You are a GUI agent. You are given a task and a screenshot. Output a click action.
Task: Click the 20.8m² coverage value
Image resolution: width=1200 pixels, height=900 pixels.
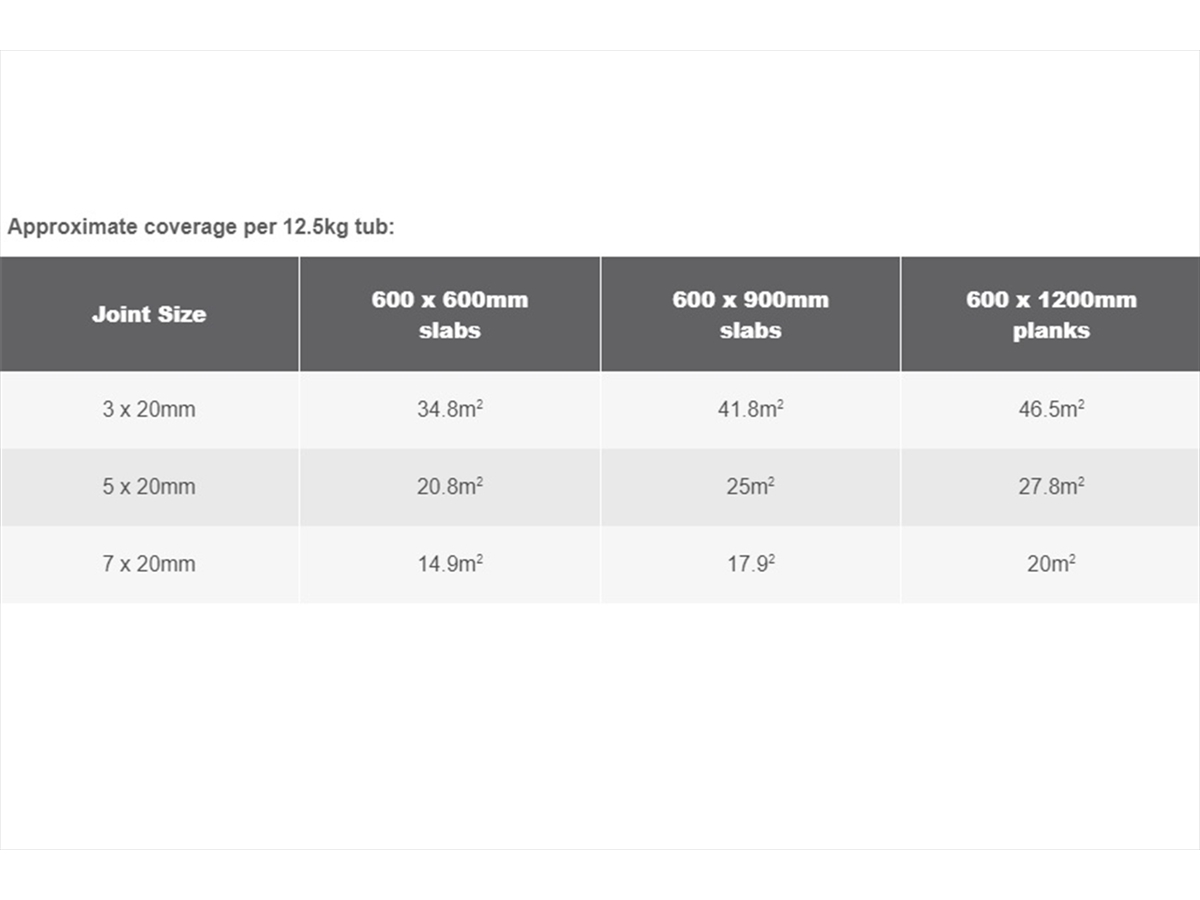pos(450,487)
